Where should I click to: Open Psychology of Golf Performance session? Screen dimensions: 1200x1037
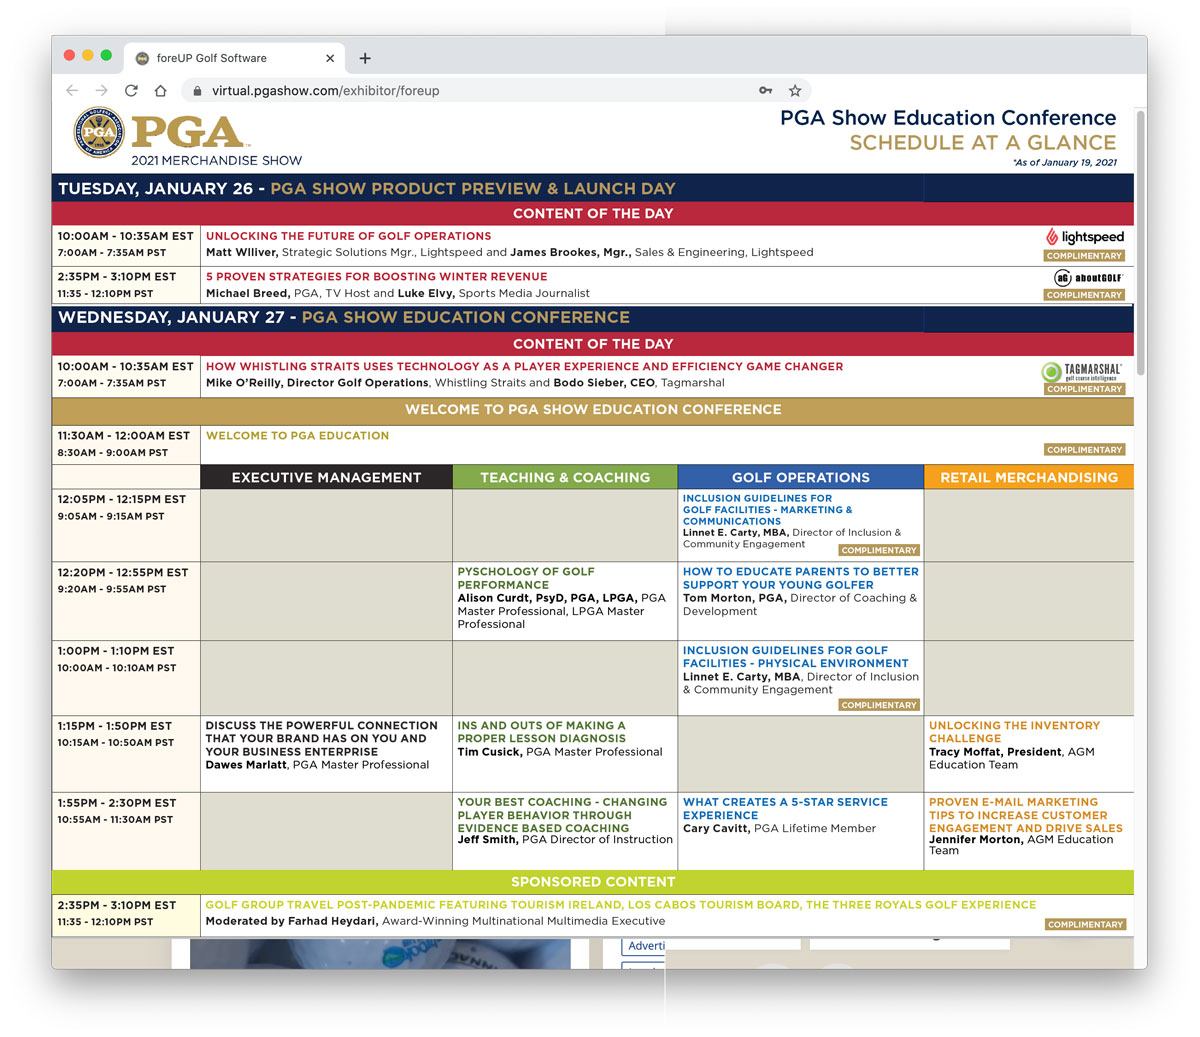[x=526, y=578]
